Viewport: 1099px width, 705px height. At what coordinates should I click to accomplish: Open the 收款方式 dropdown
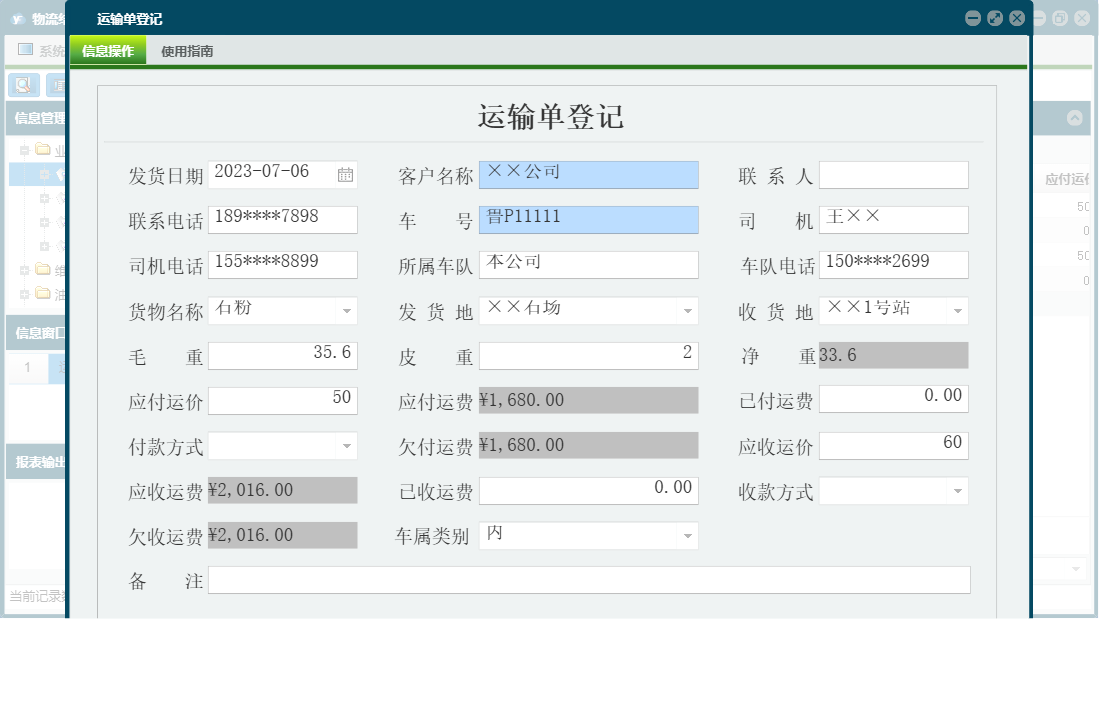pyautogui.click(x=956, y=490)
